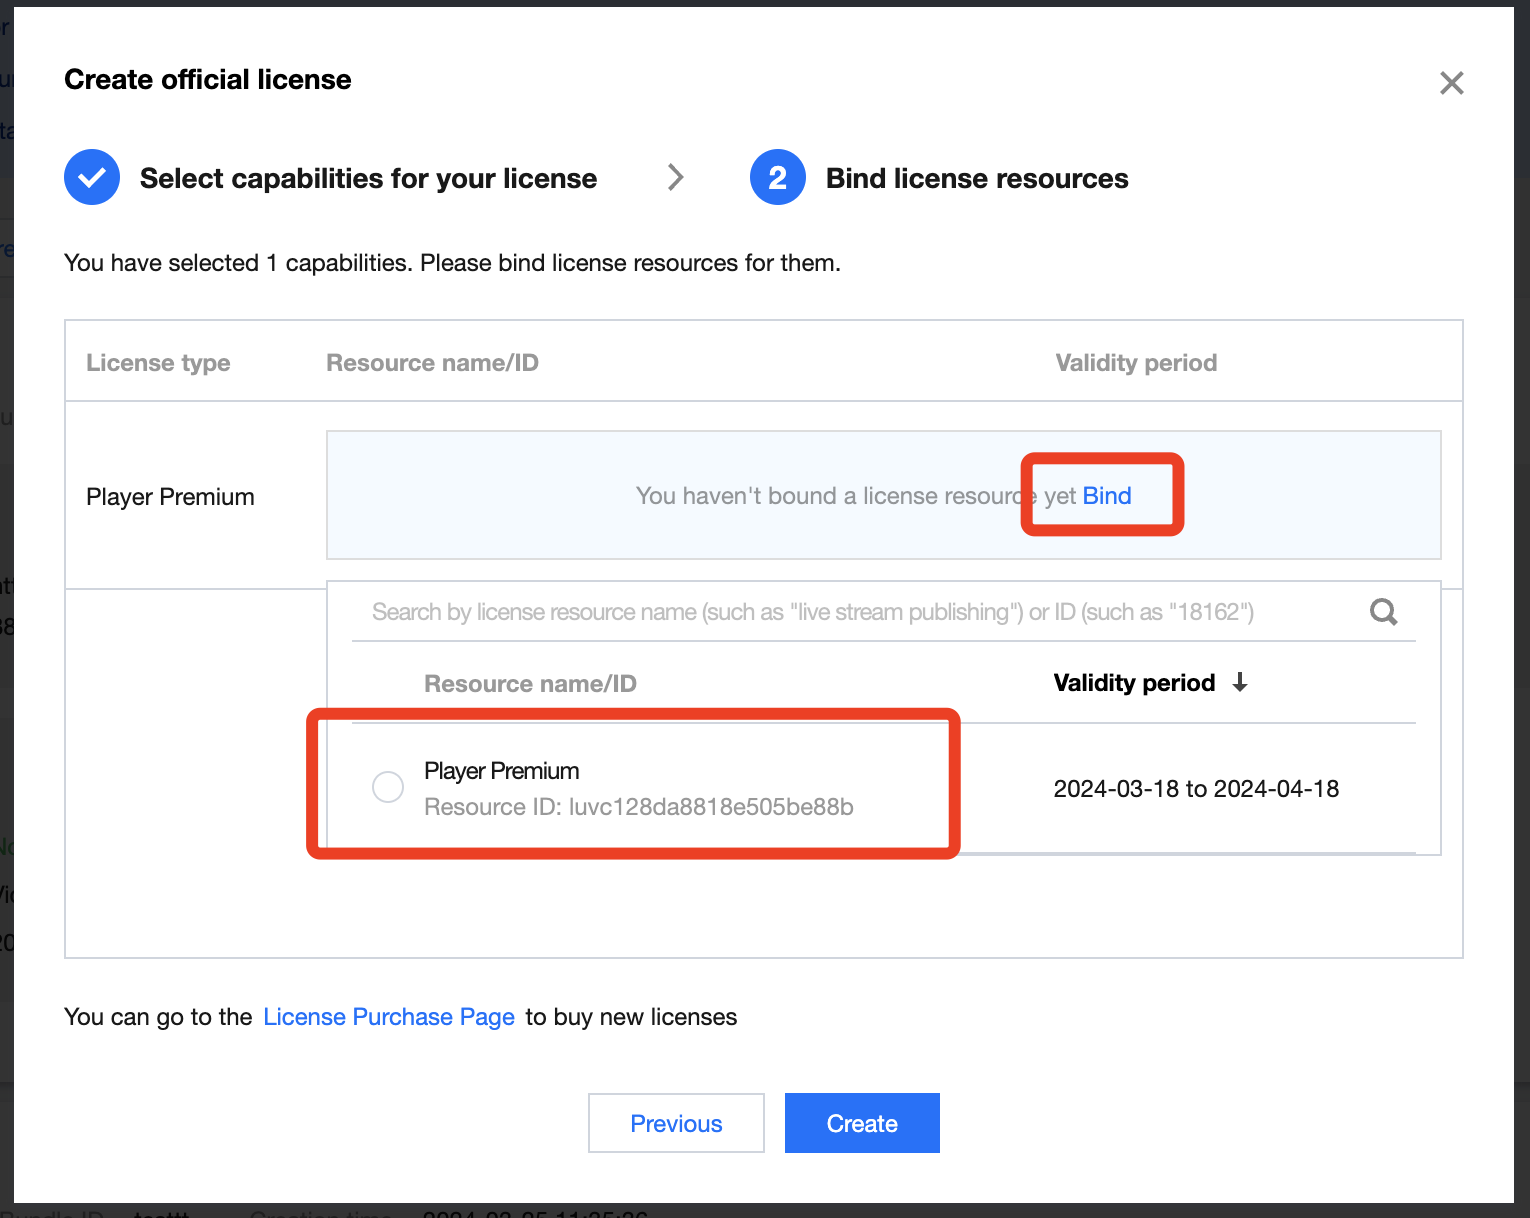The width and height of the screenshot is (1530, 1218).
Task: Click Player Premium in the License type column
Action: (170, 497)
